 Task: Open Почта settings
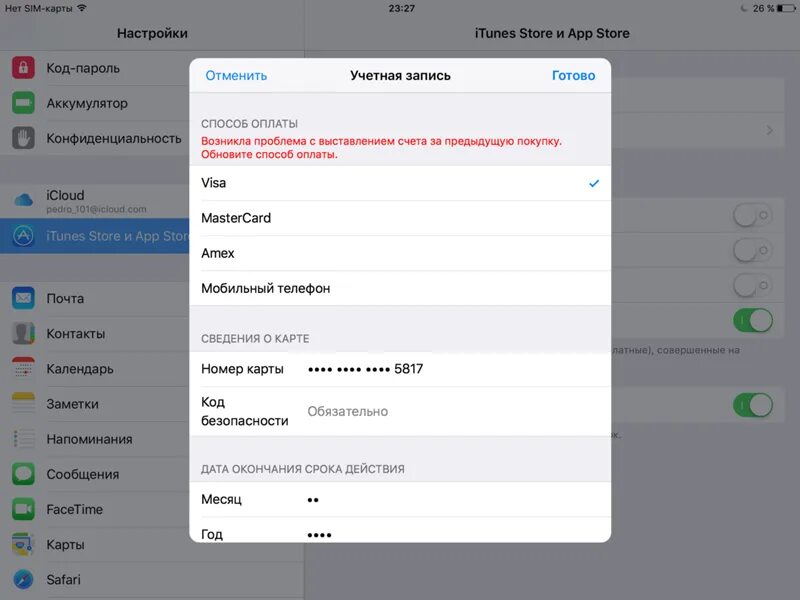tap(94, 298)
